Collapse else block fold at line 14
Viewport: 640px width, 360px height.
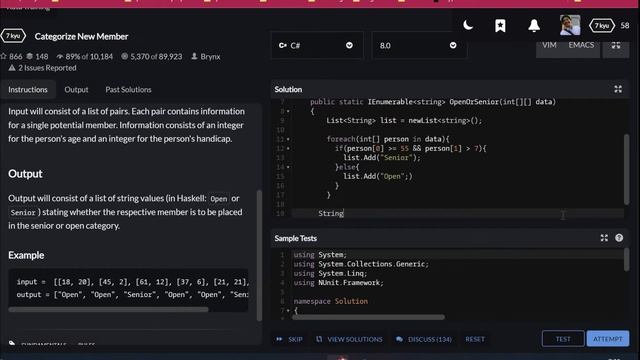tap(288, 167)
